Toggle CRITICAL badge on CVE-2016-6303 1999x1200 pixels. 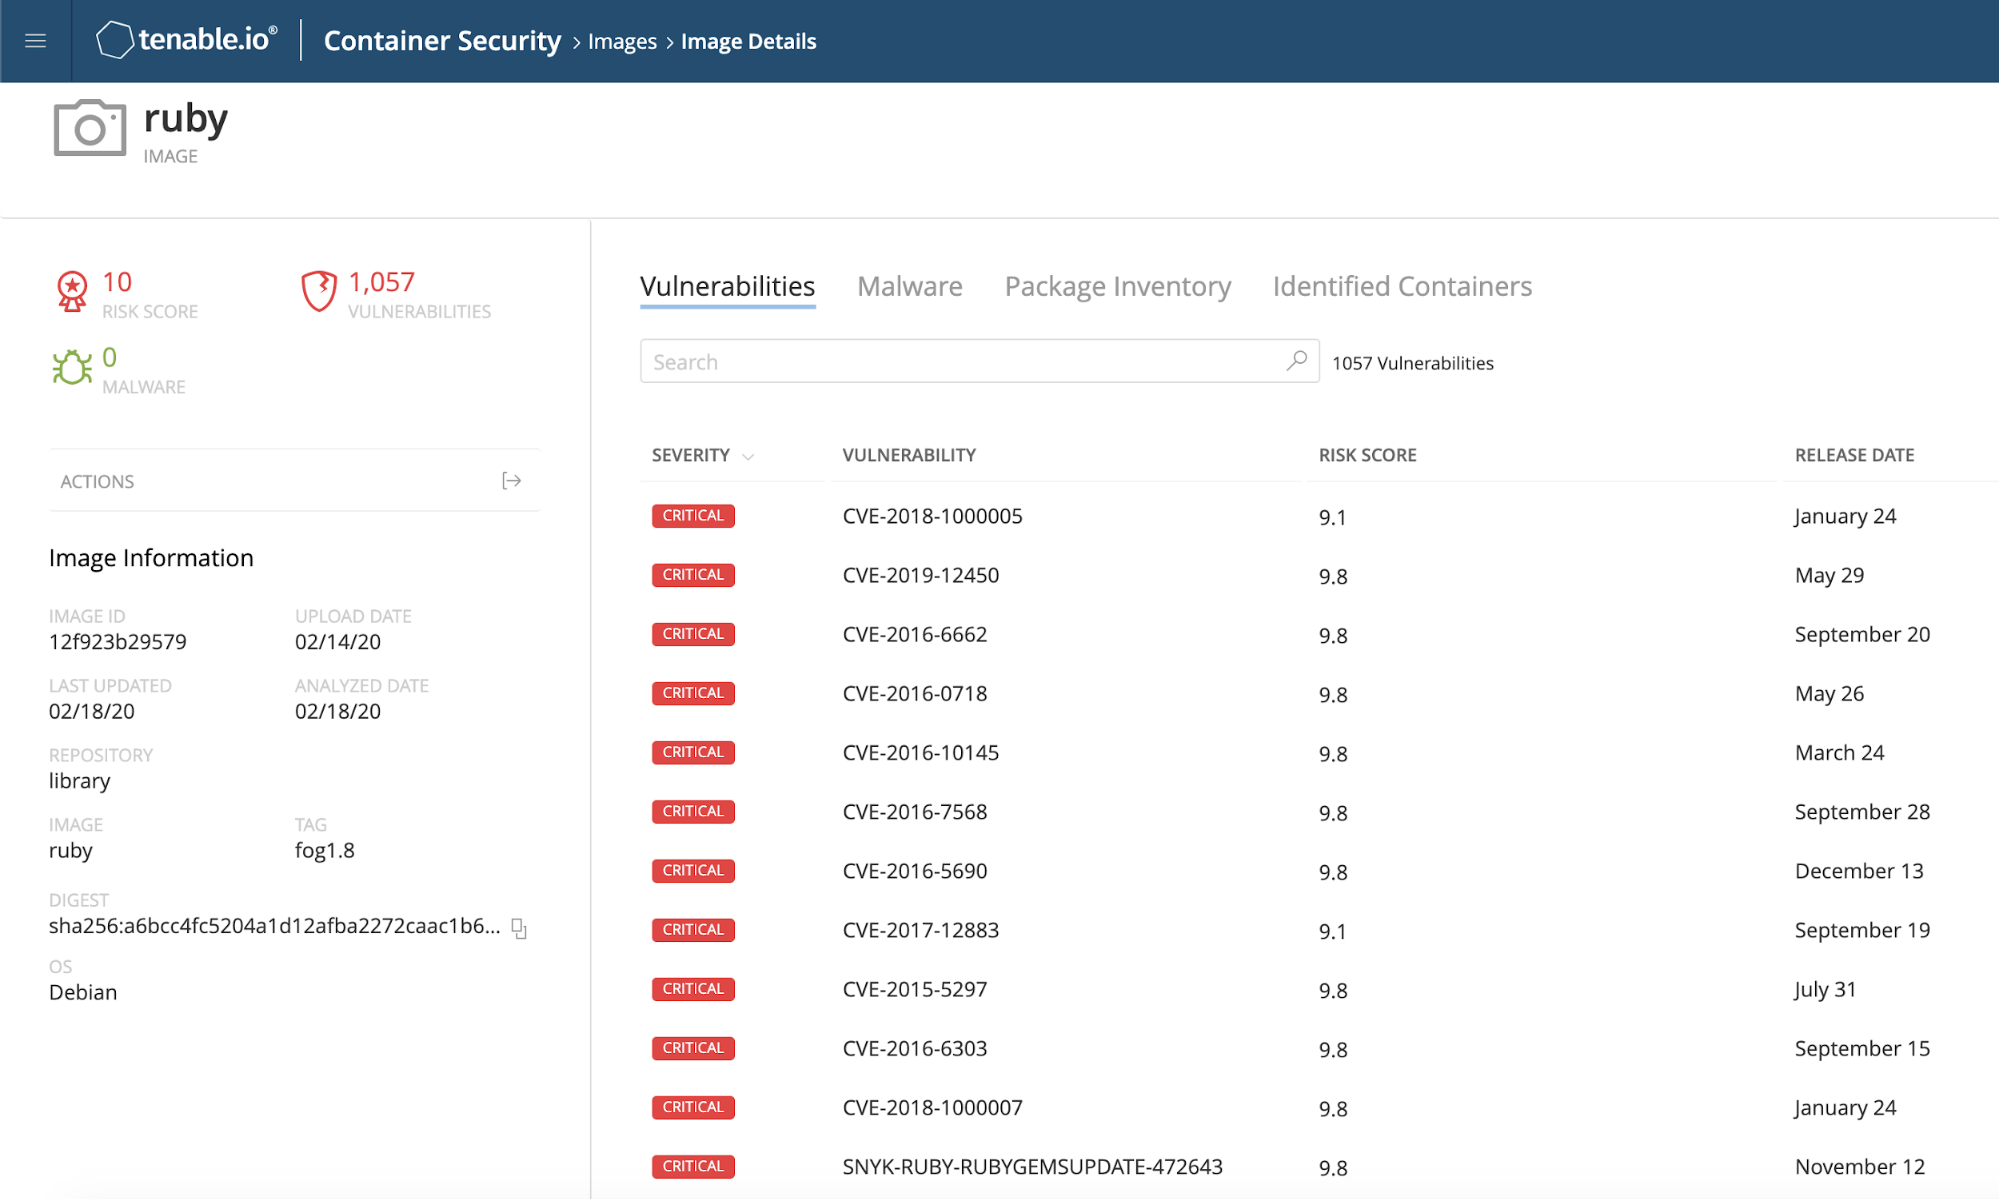pyautogui.click(x=693, y=1046)
